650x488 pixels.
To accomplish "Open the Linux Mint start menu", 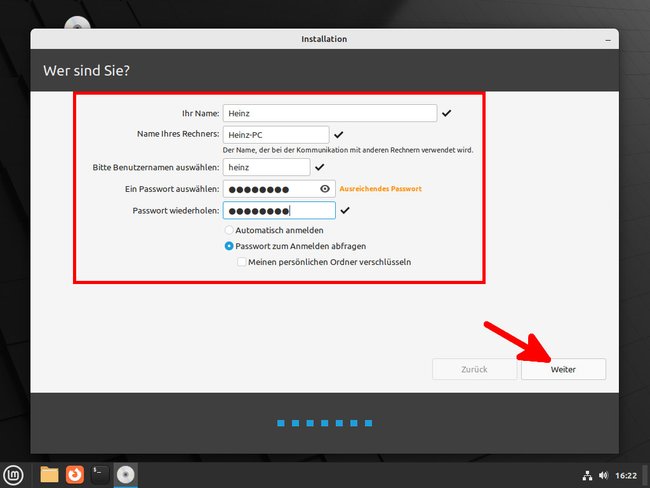I will (x=13, y=475).
